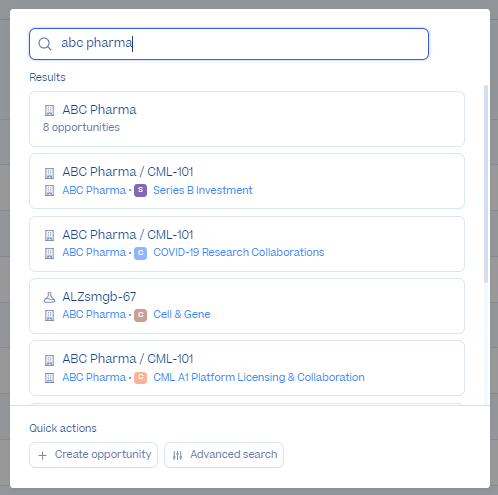498x495 pixels.
Task: Open ABC Pharma link under ALZsmgb-67
Action: click(x=94, y=314)
